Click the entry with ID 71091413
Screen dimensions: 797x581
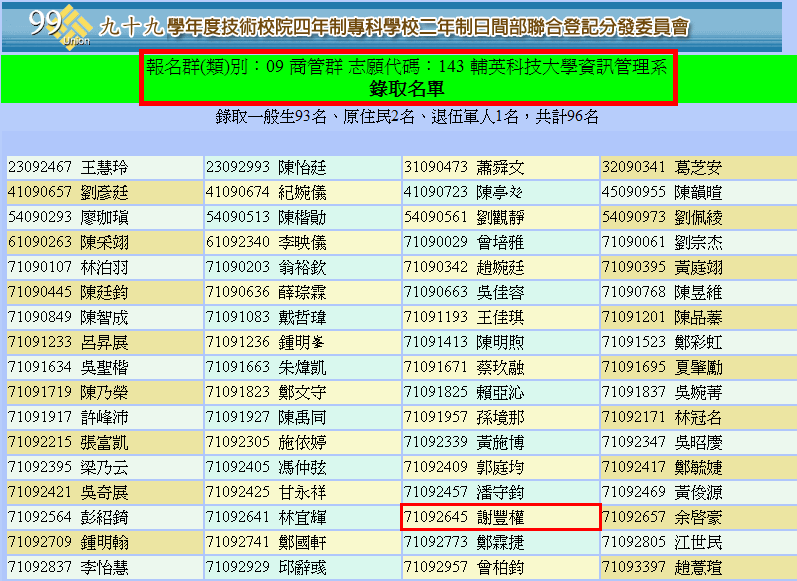(501, 343)
